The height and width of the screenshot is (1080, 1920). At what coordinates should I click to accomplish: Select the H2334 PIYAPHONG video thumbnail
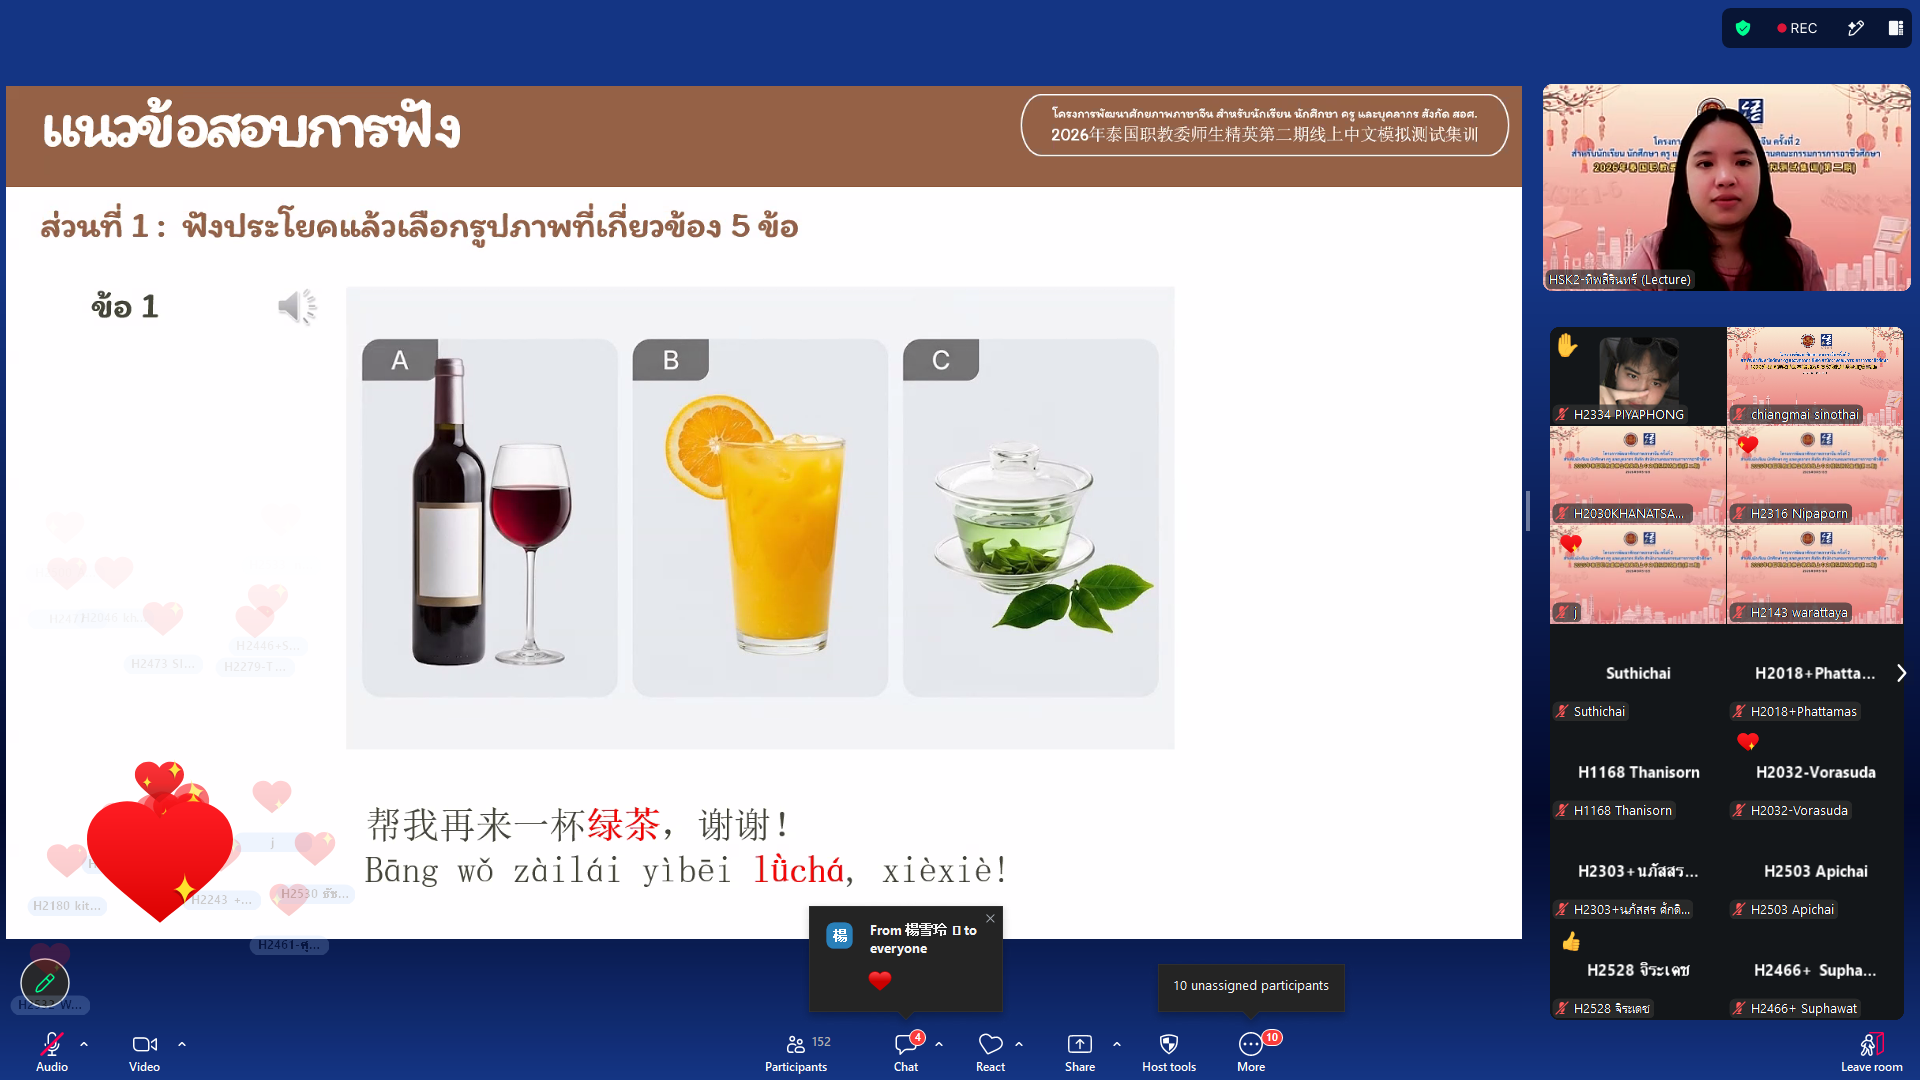1638,376
